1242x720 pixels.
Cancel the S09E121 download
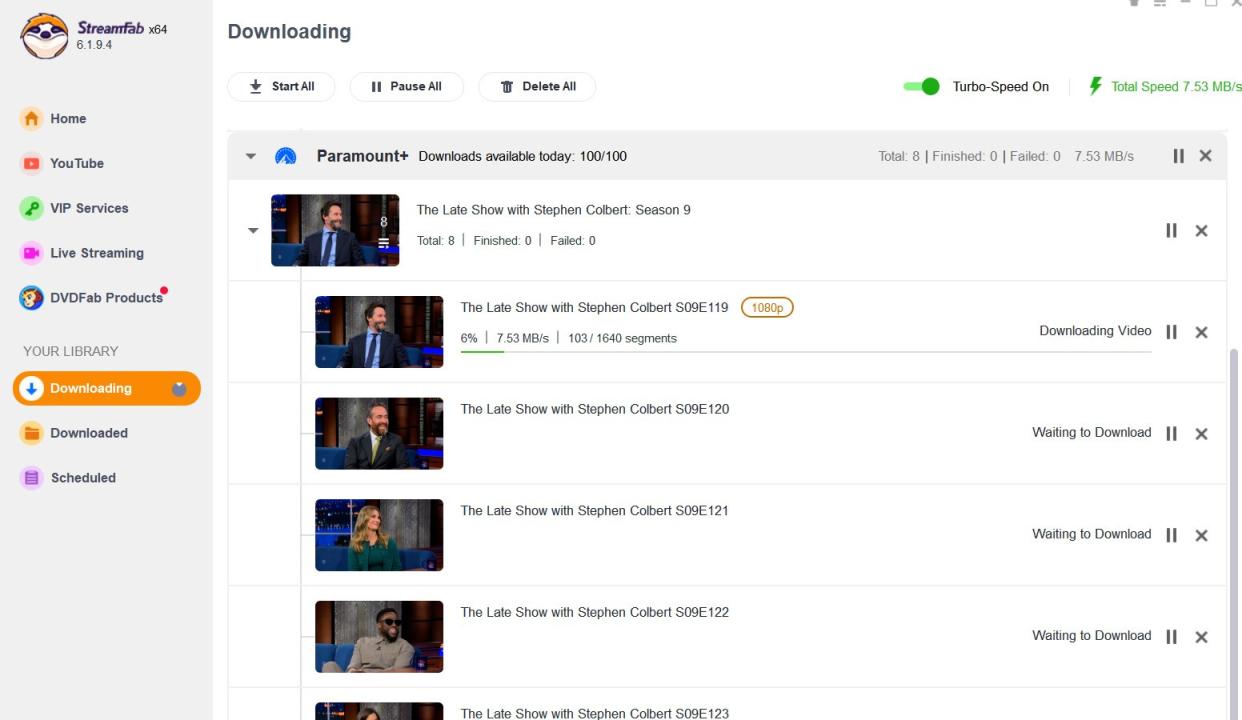point(1202,535)
